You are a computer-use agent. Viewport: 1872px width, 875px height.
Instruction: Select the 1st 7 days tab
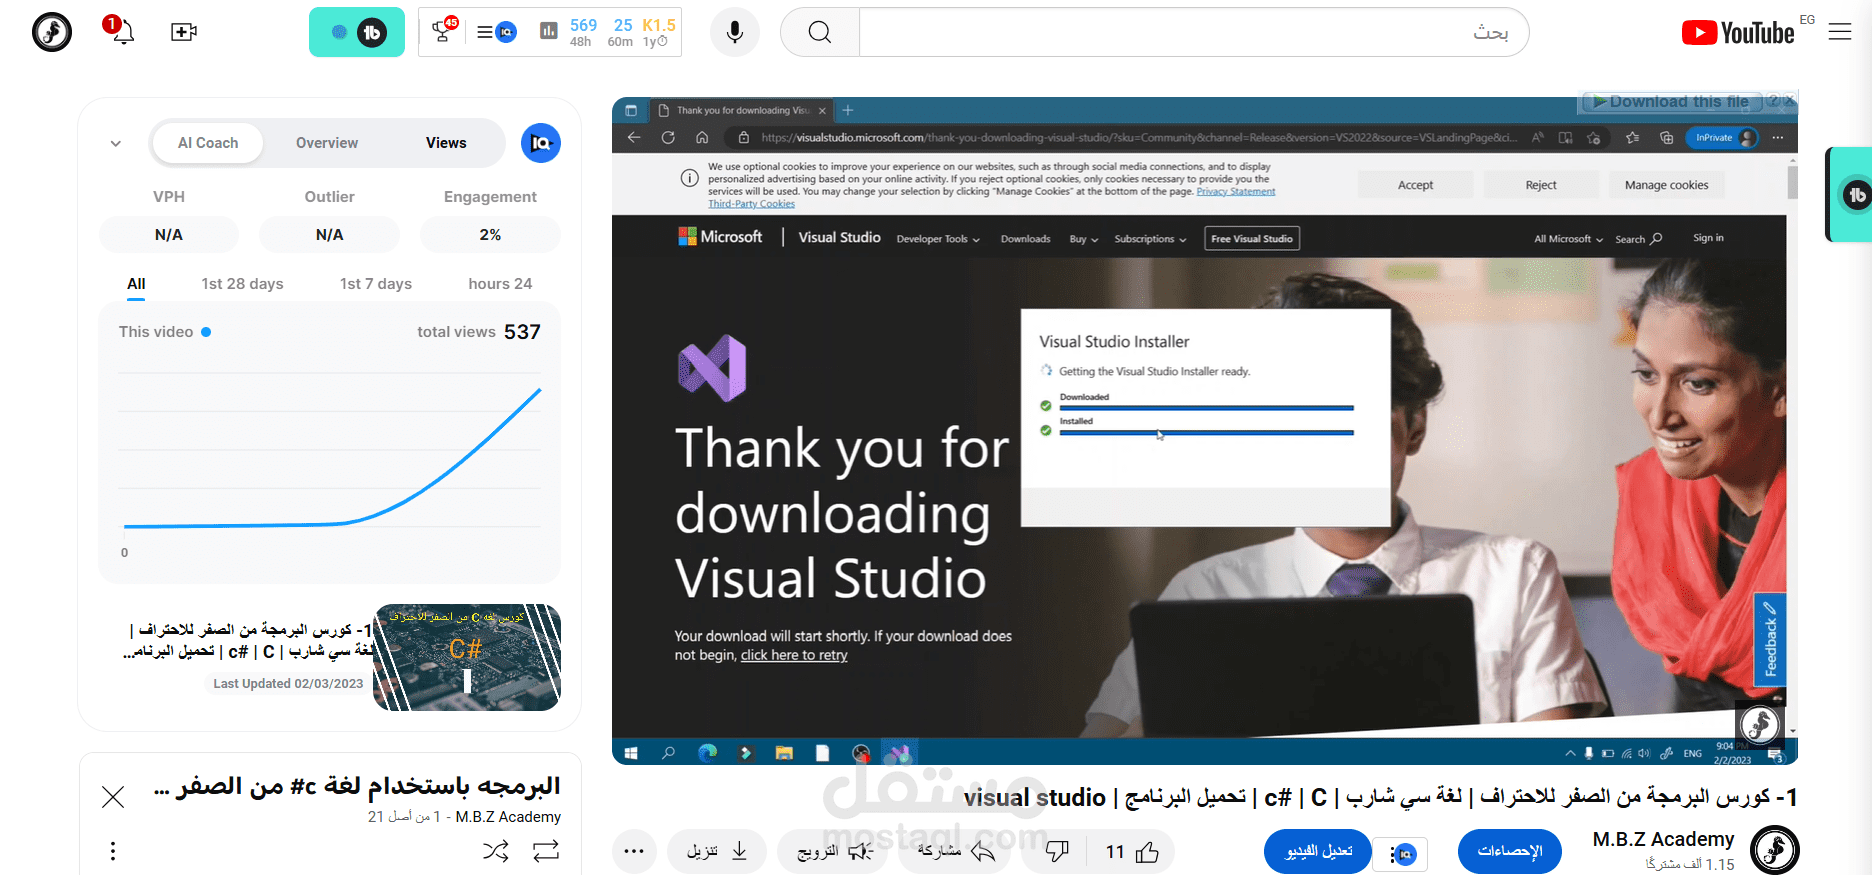click(376, 284)
